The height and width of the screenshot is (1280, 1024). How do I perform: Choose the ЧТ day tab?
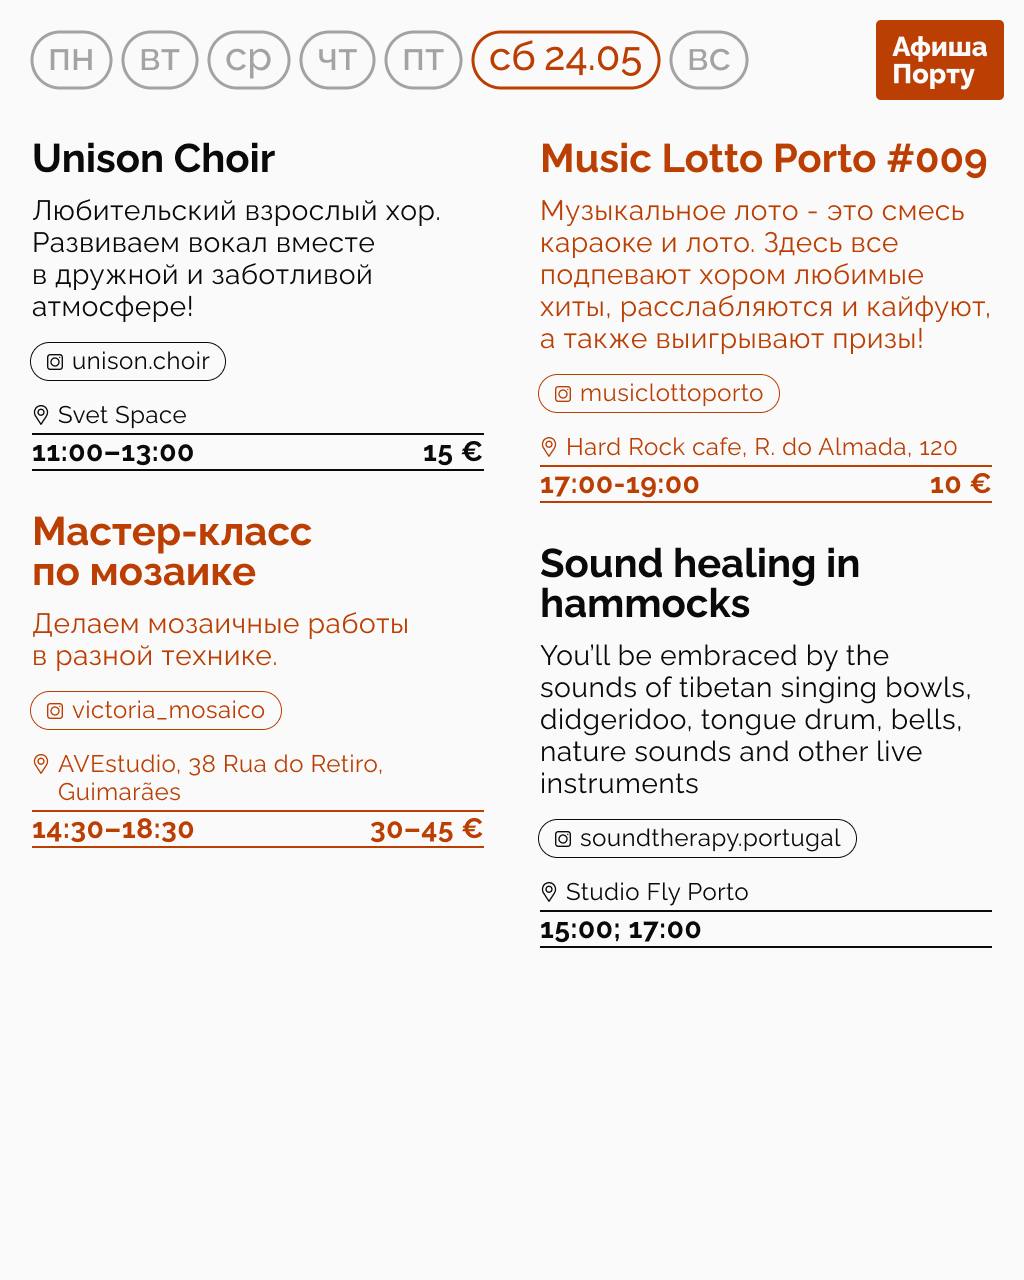tap(337, 60)
